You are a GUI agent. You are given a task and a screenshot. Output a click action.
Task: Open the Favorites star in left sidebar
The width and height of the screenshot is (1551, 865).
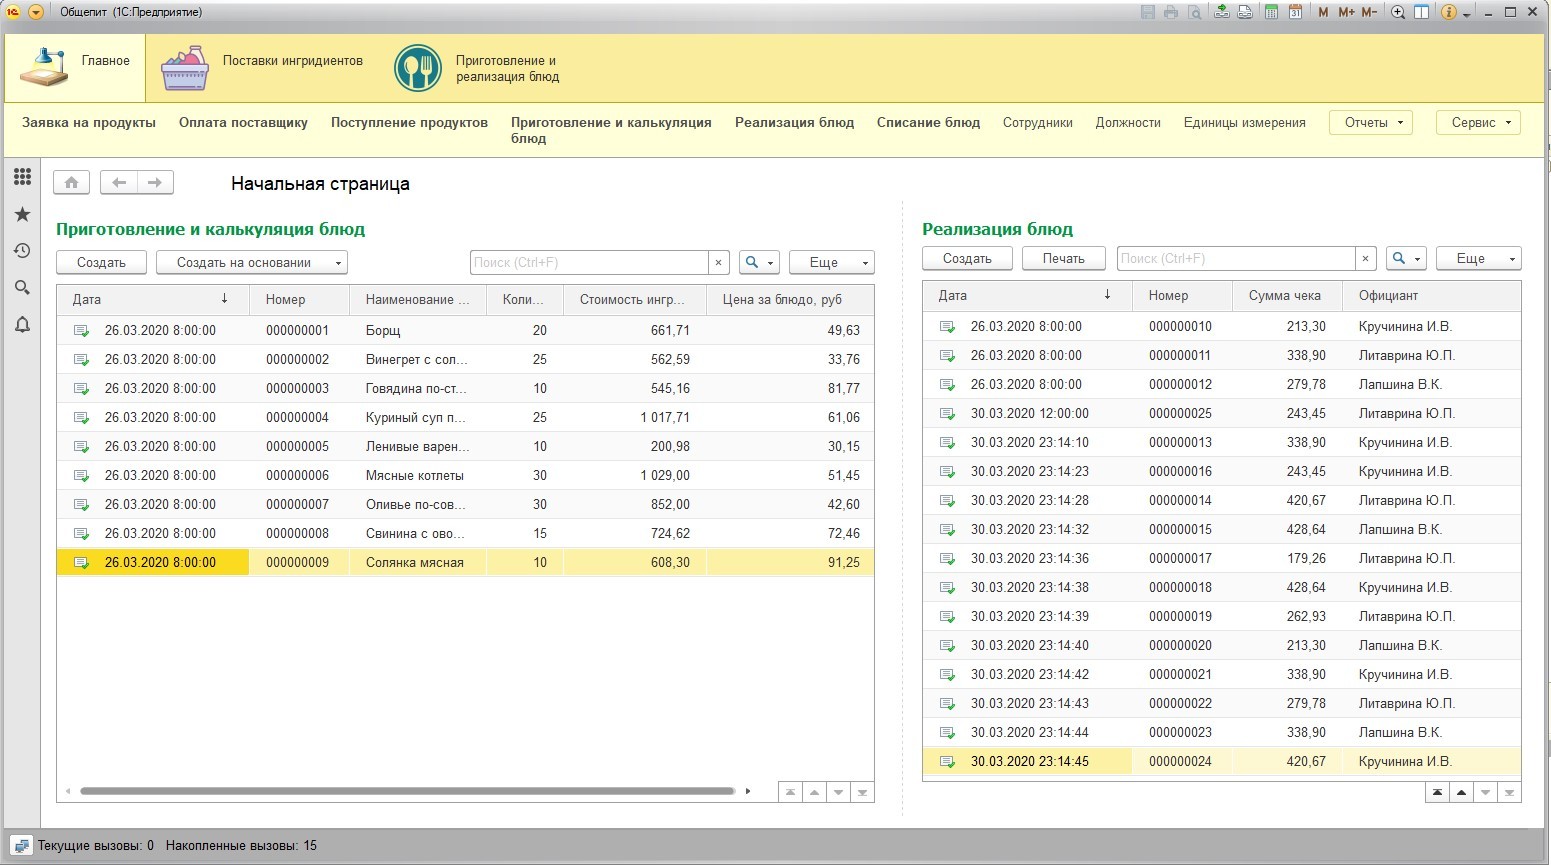pos(22,214)
